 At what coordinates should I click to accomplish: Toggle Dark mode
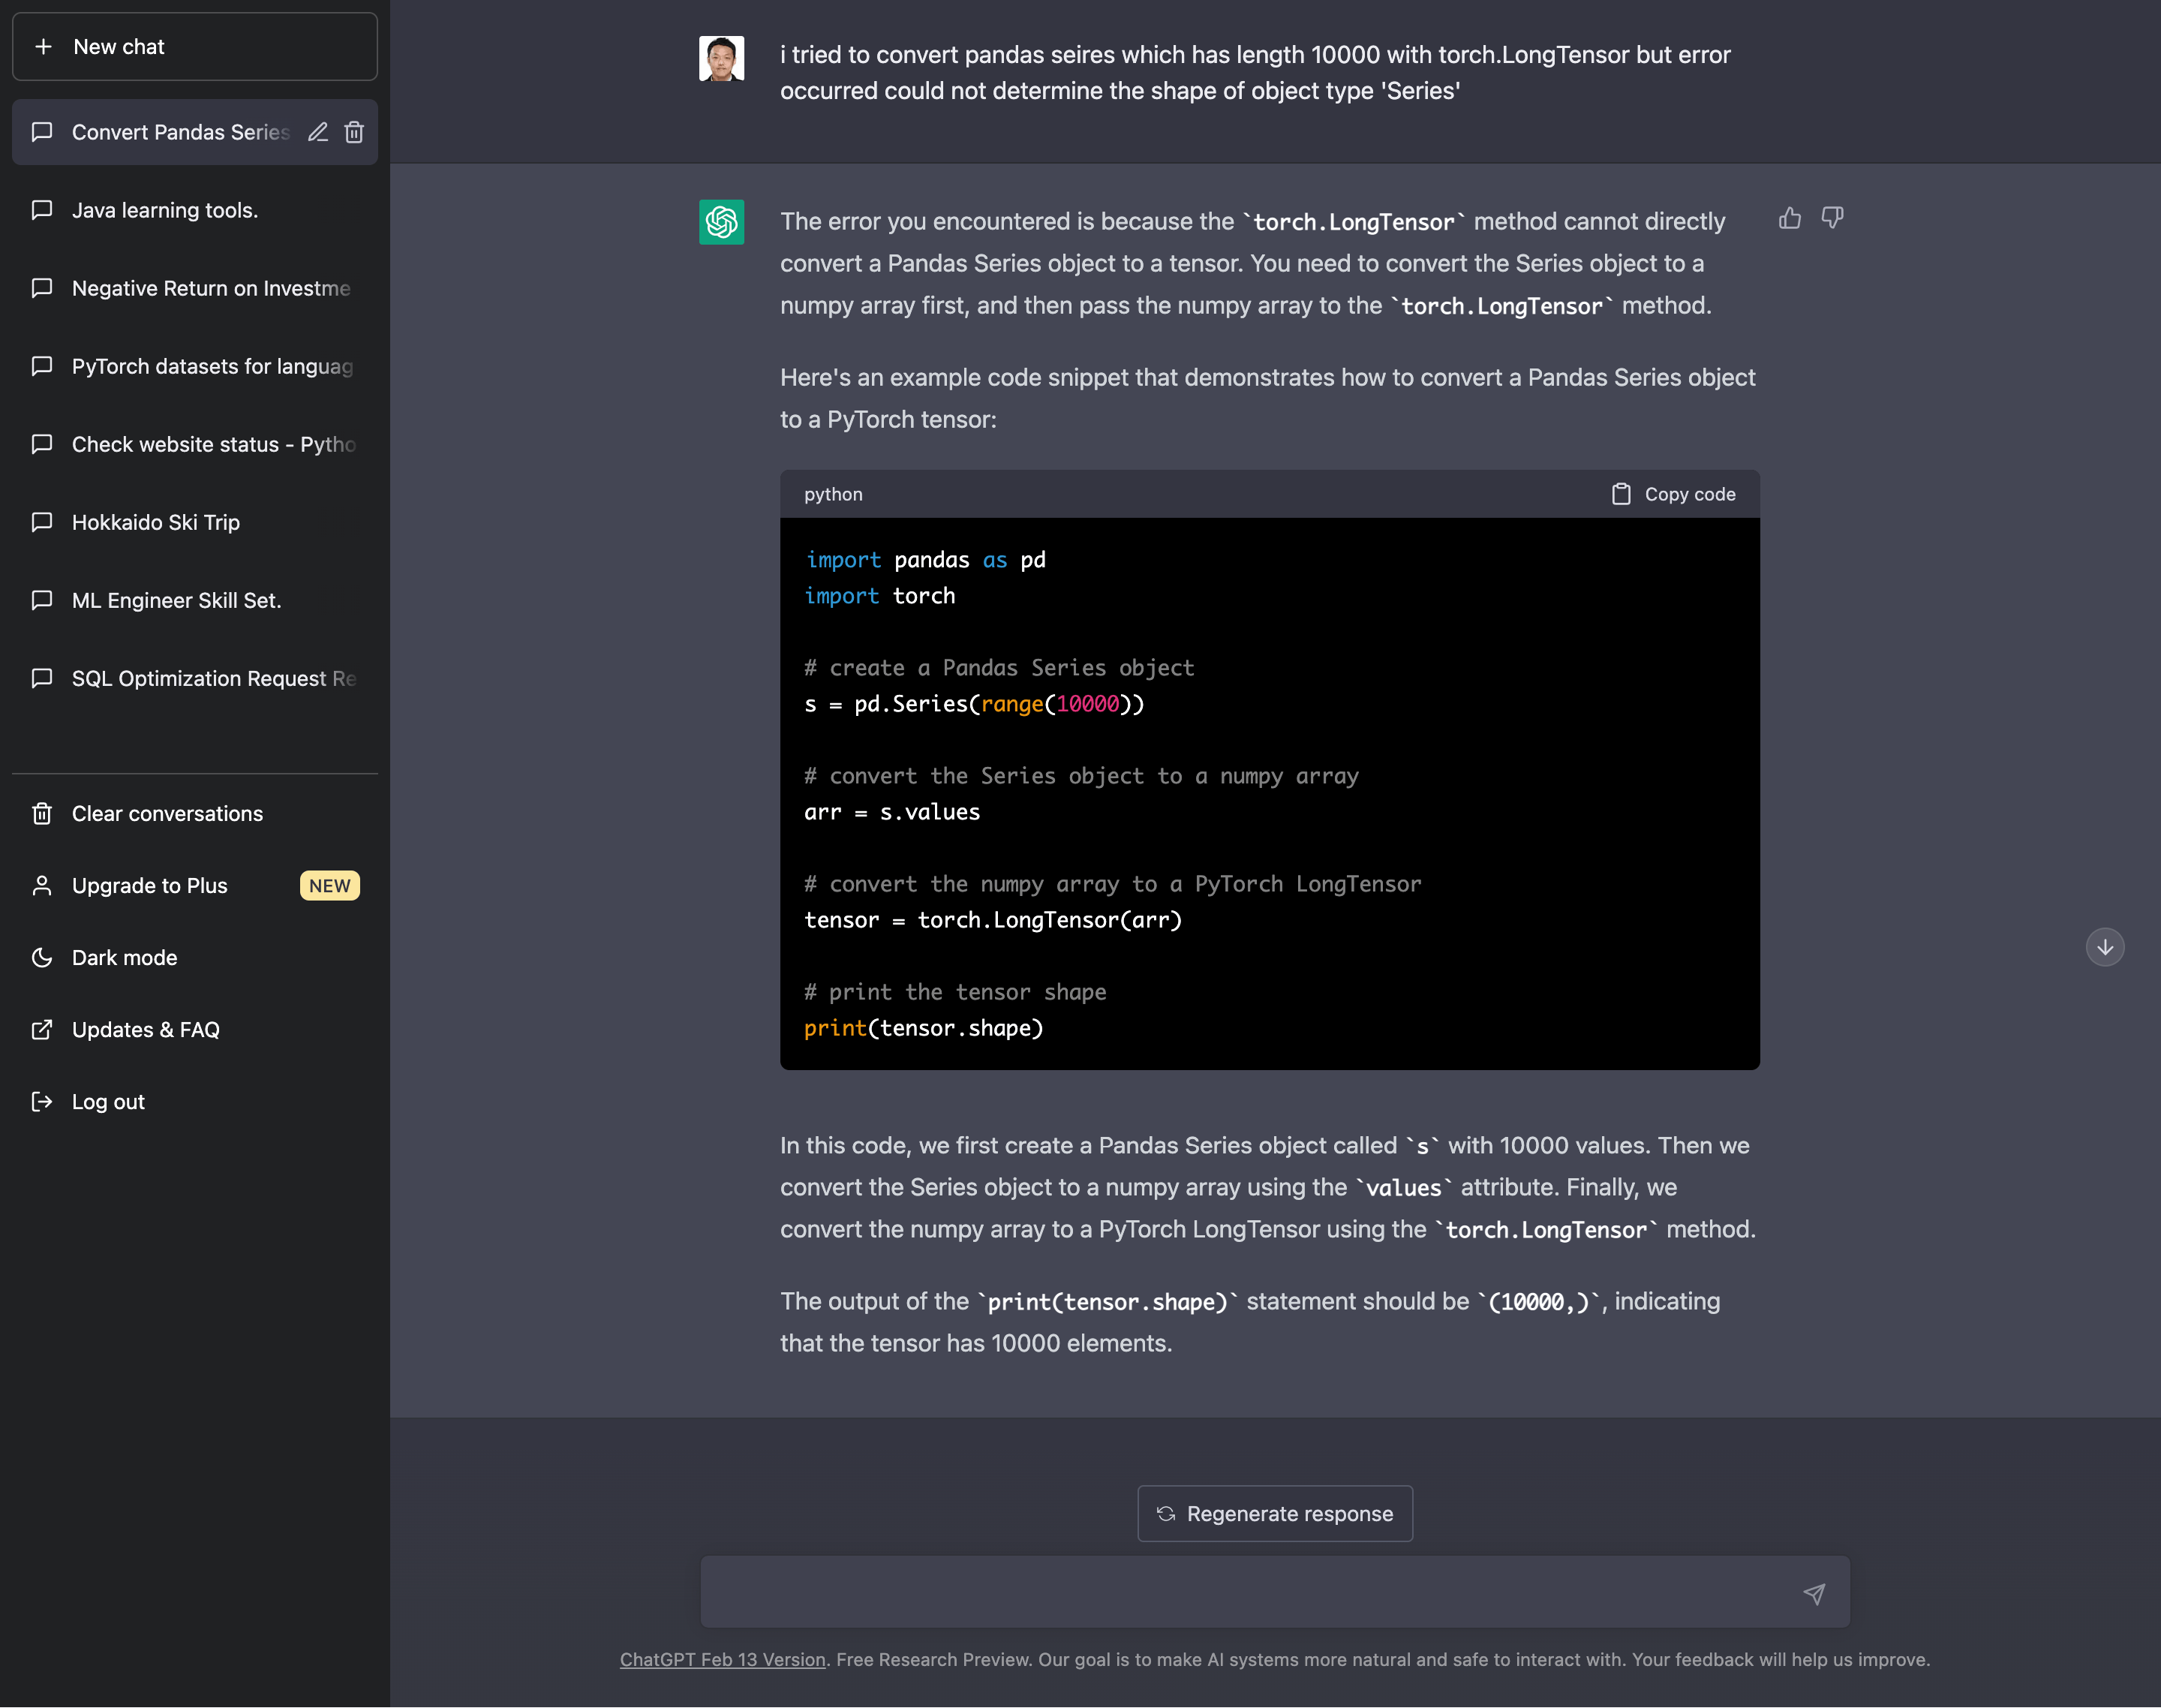(x=194, y=958)
